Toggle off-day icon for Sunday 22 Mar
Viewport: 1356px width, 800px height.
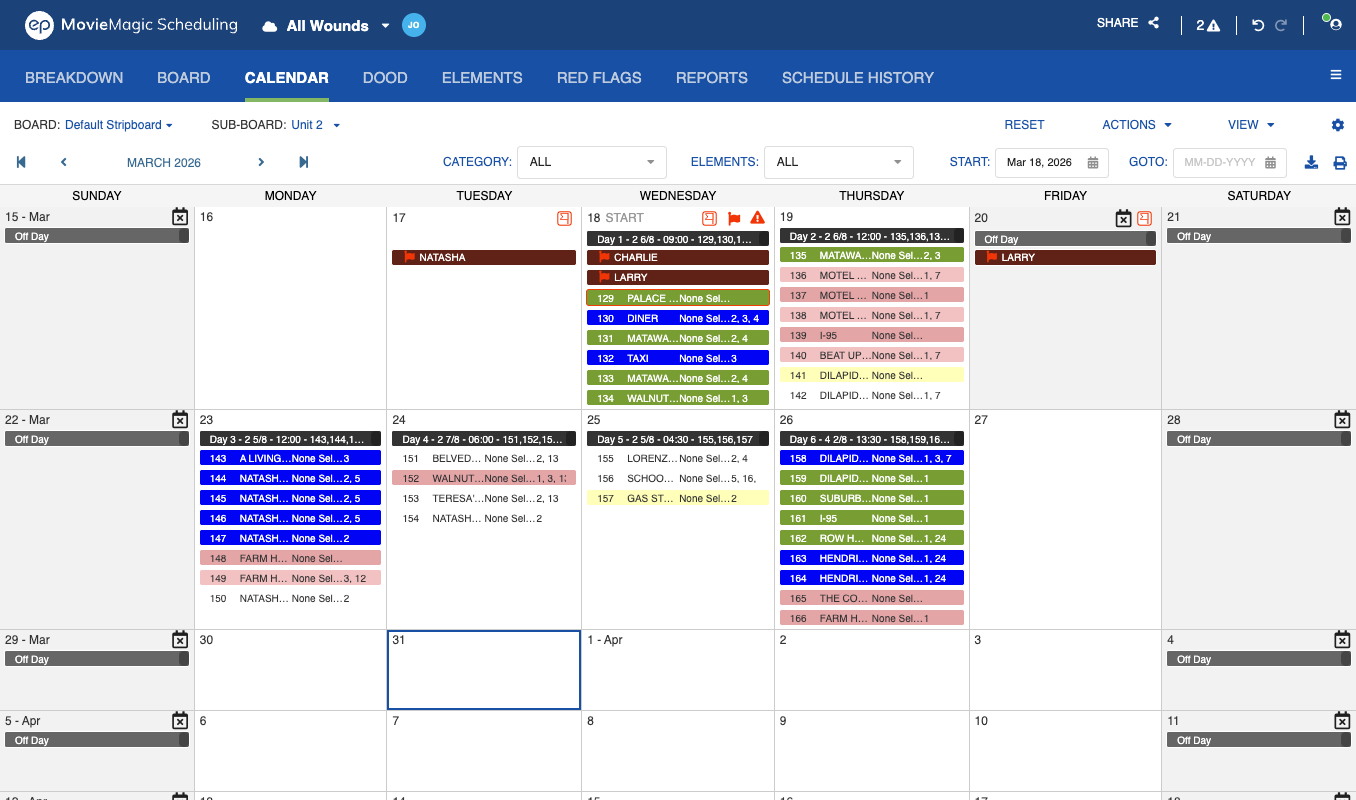(180, 420)
